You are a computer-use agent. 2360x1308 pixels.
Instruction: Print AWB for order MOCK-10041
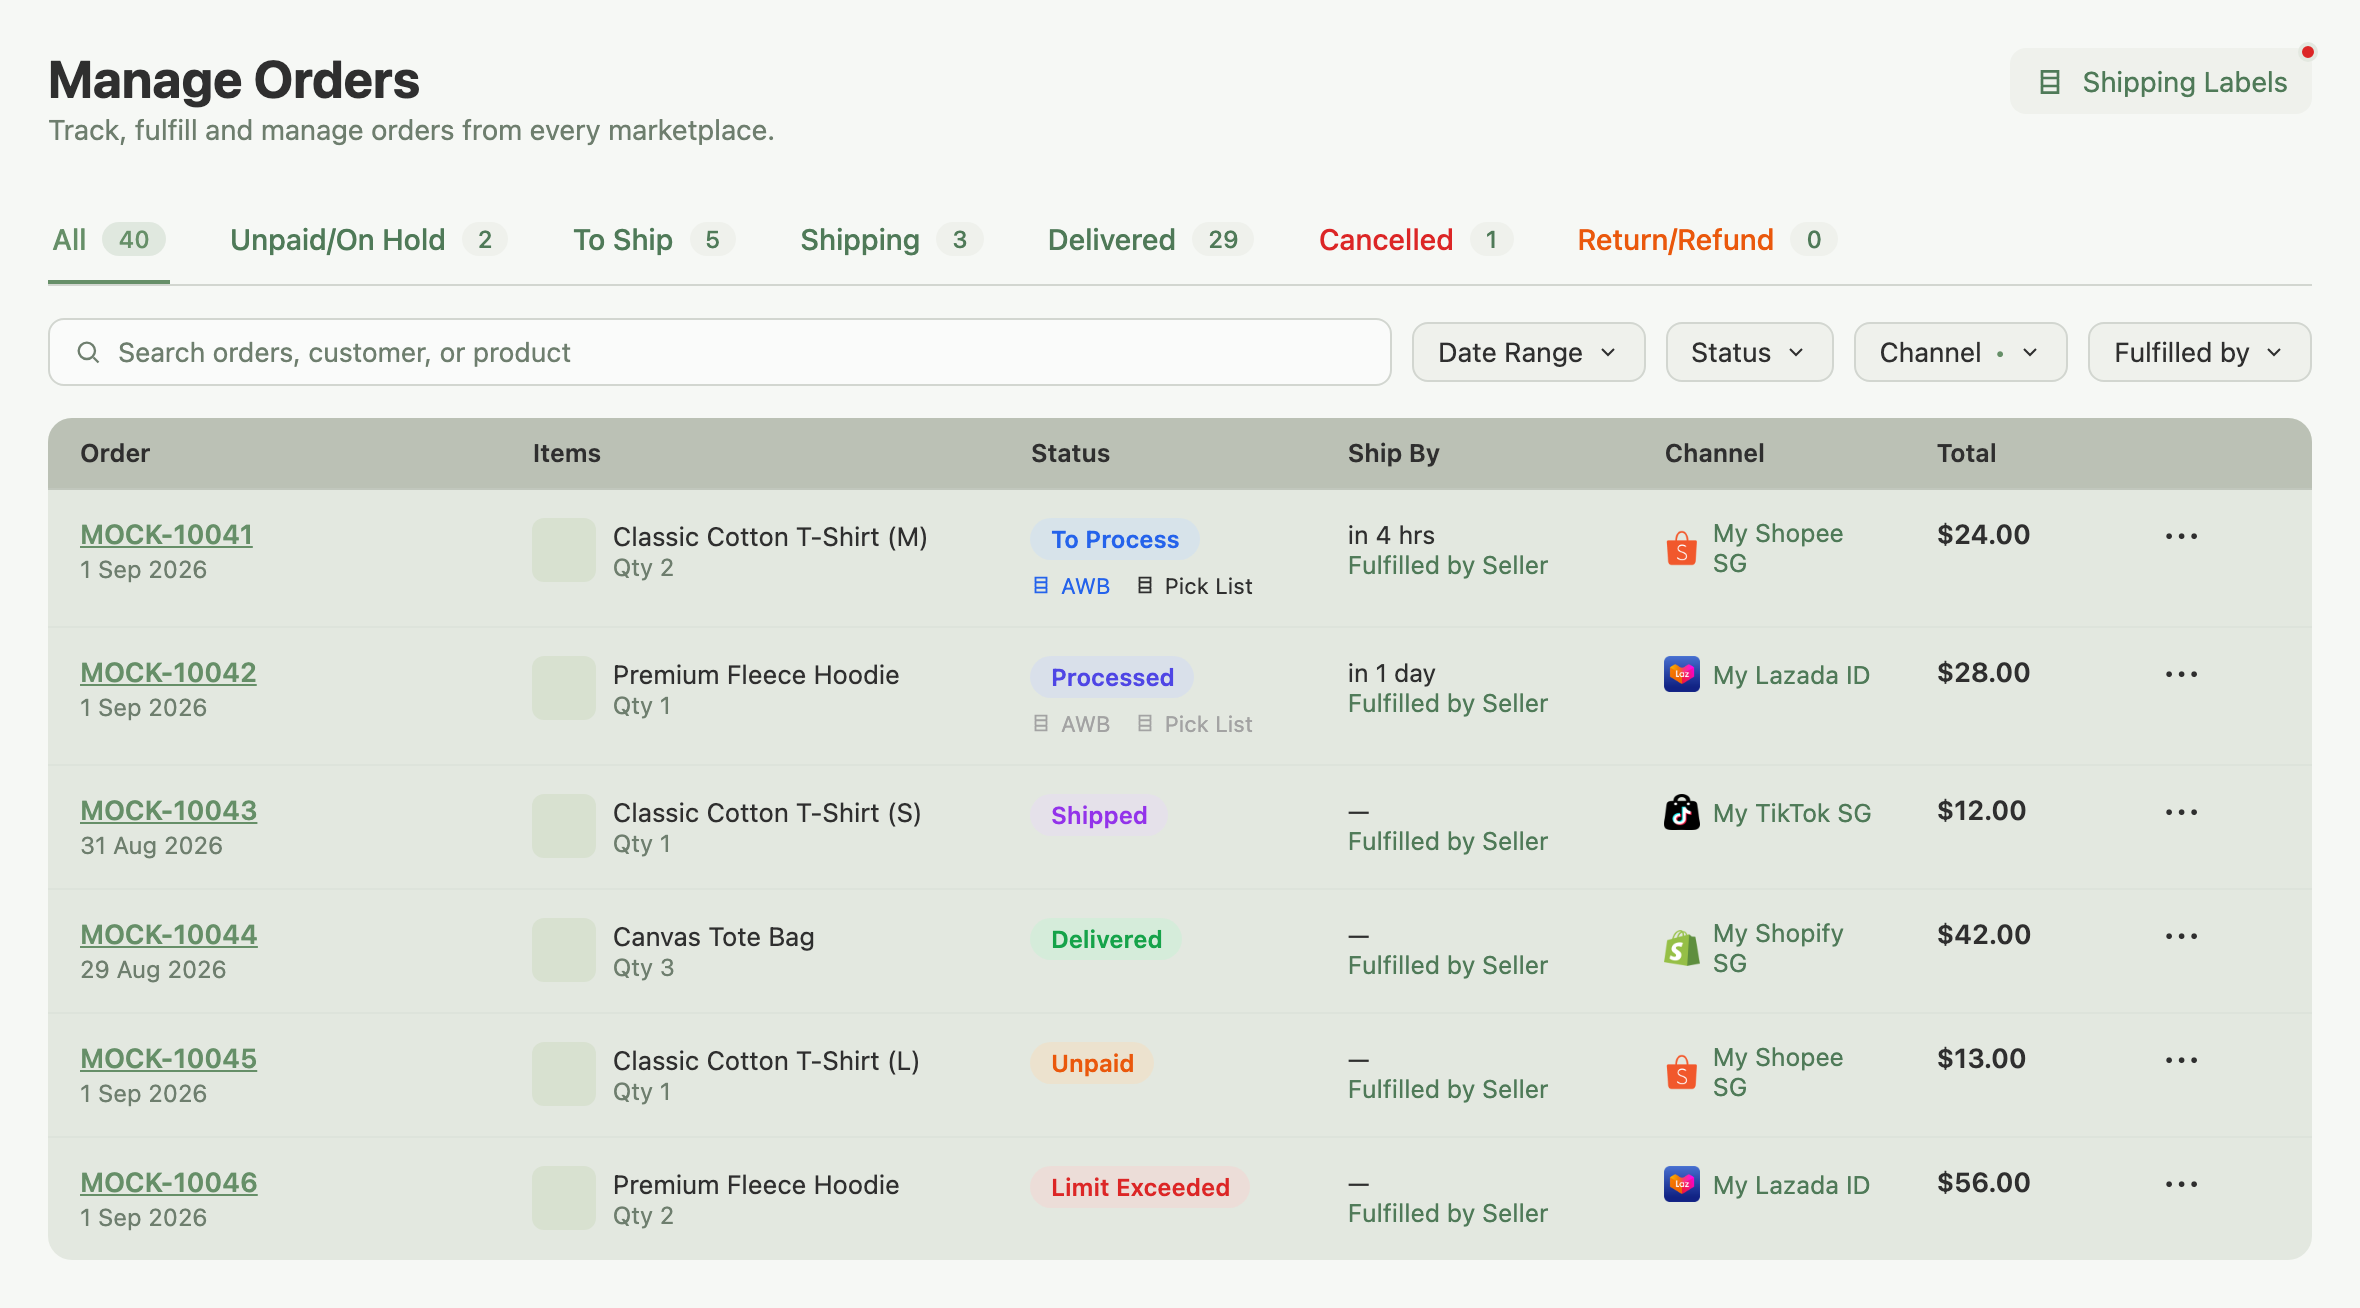[x=1071, y=586]
